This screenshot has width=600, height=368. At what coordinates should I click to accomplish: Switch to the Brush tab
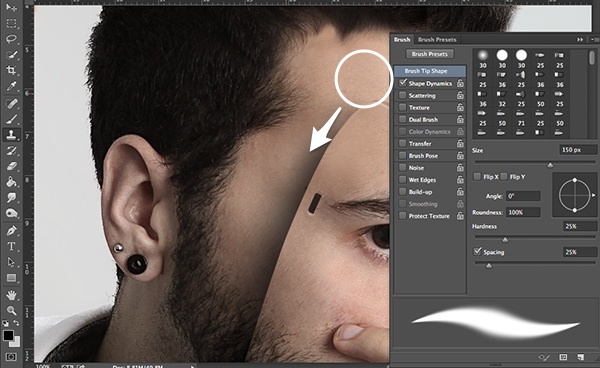click(402, 39)
